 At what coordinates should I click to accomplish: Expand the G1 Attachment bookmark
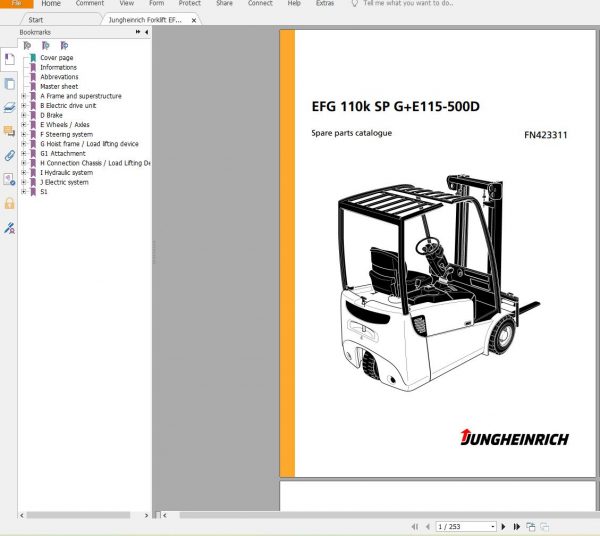click(24, 153)
